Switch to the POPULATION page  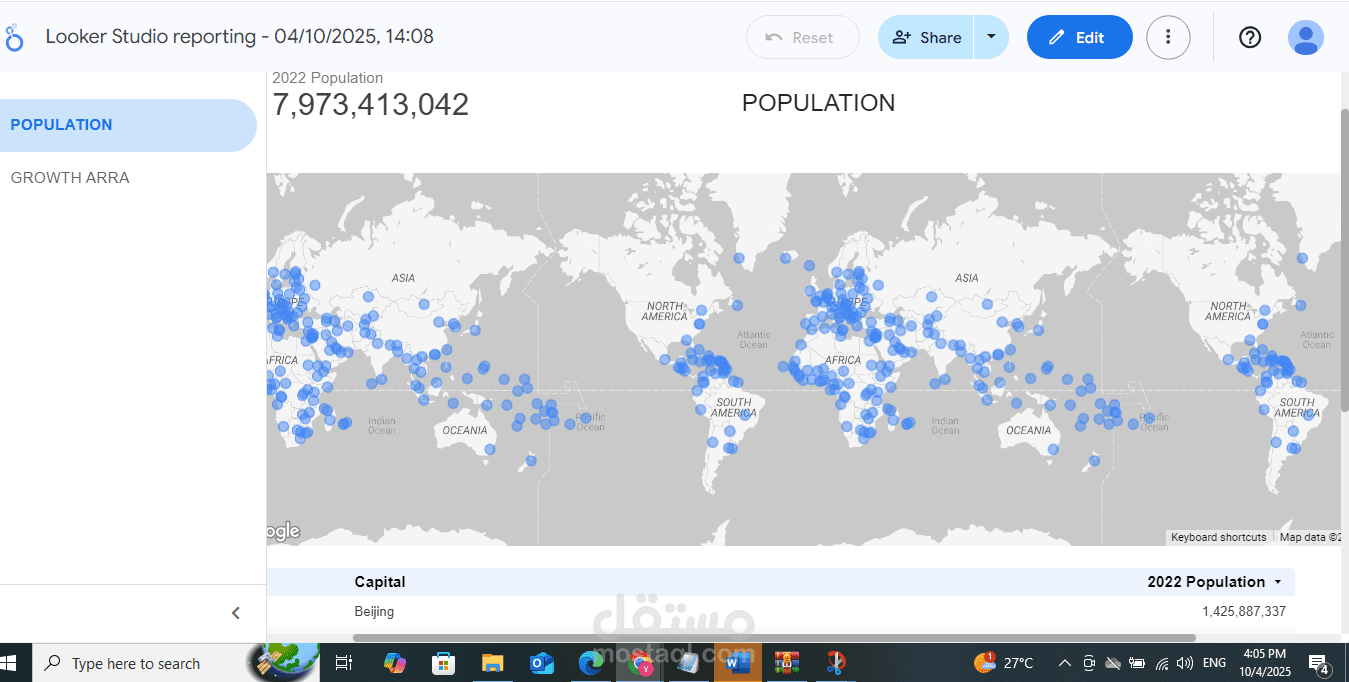click(61, 124)
